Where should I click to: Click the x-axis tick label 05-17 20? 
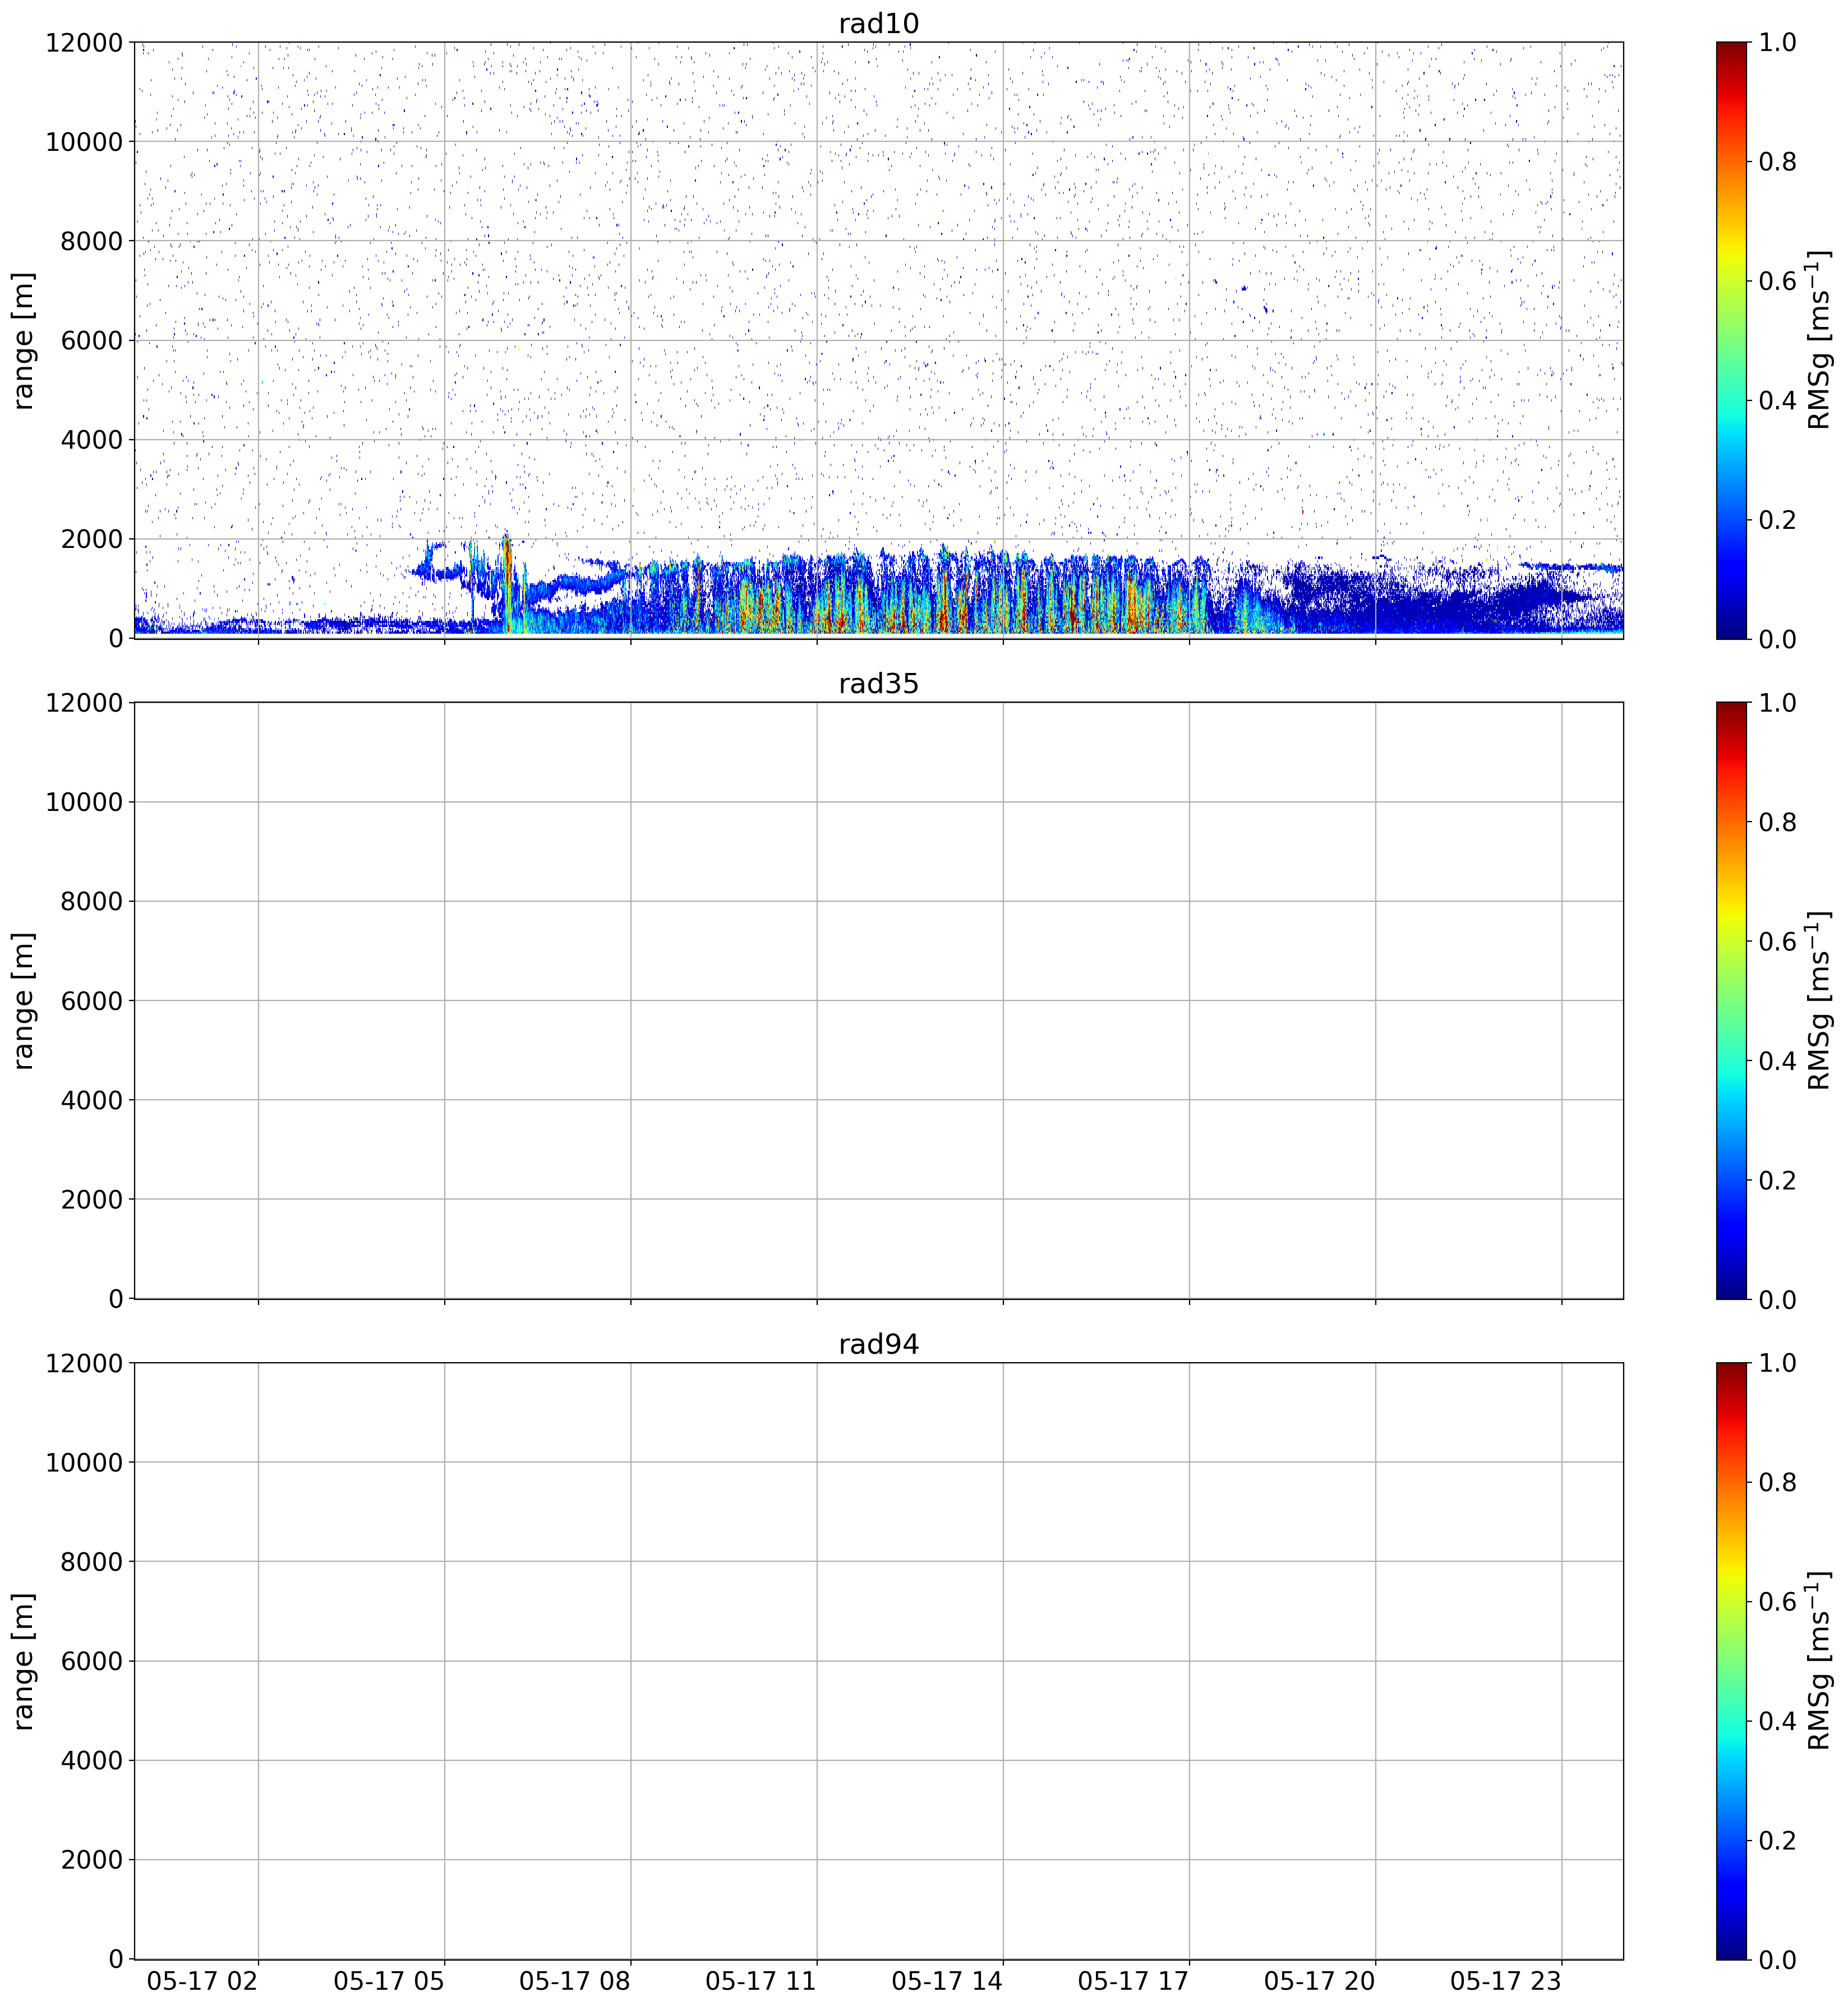1319,1981
